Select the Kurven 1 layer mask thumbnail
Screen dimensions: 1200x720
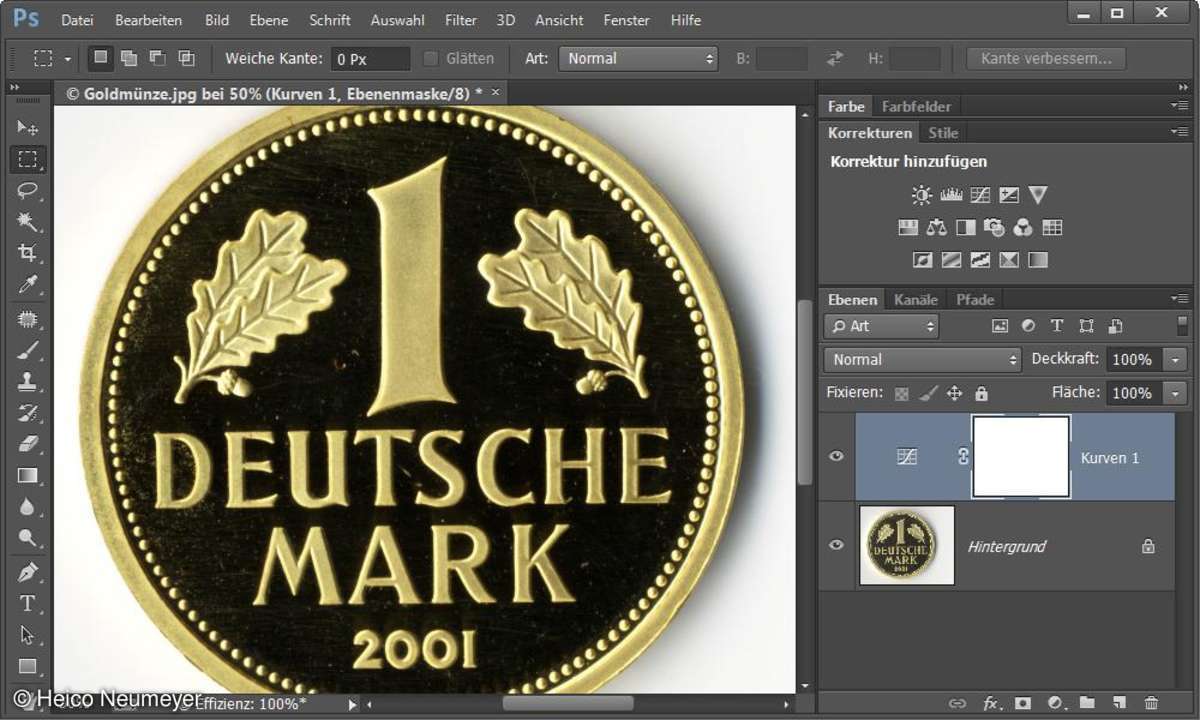[1021, 457]
